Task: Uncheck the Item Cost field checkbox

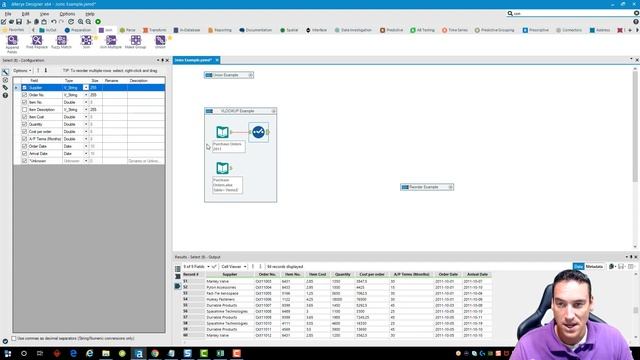Action: coord(24,117)
